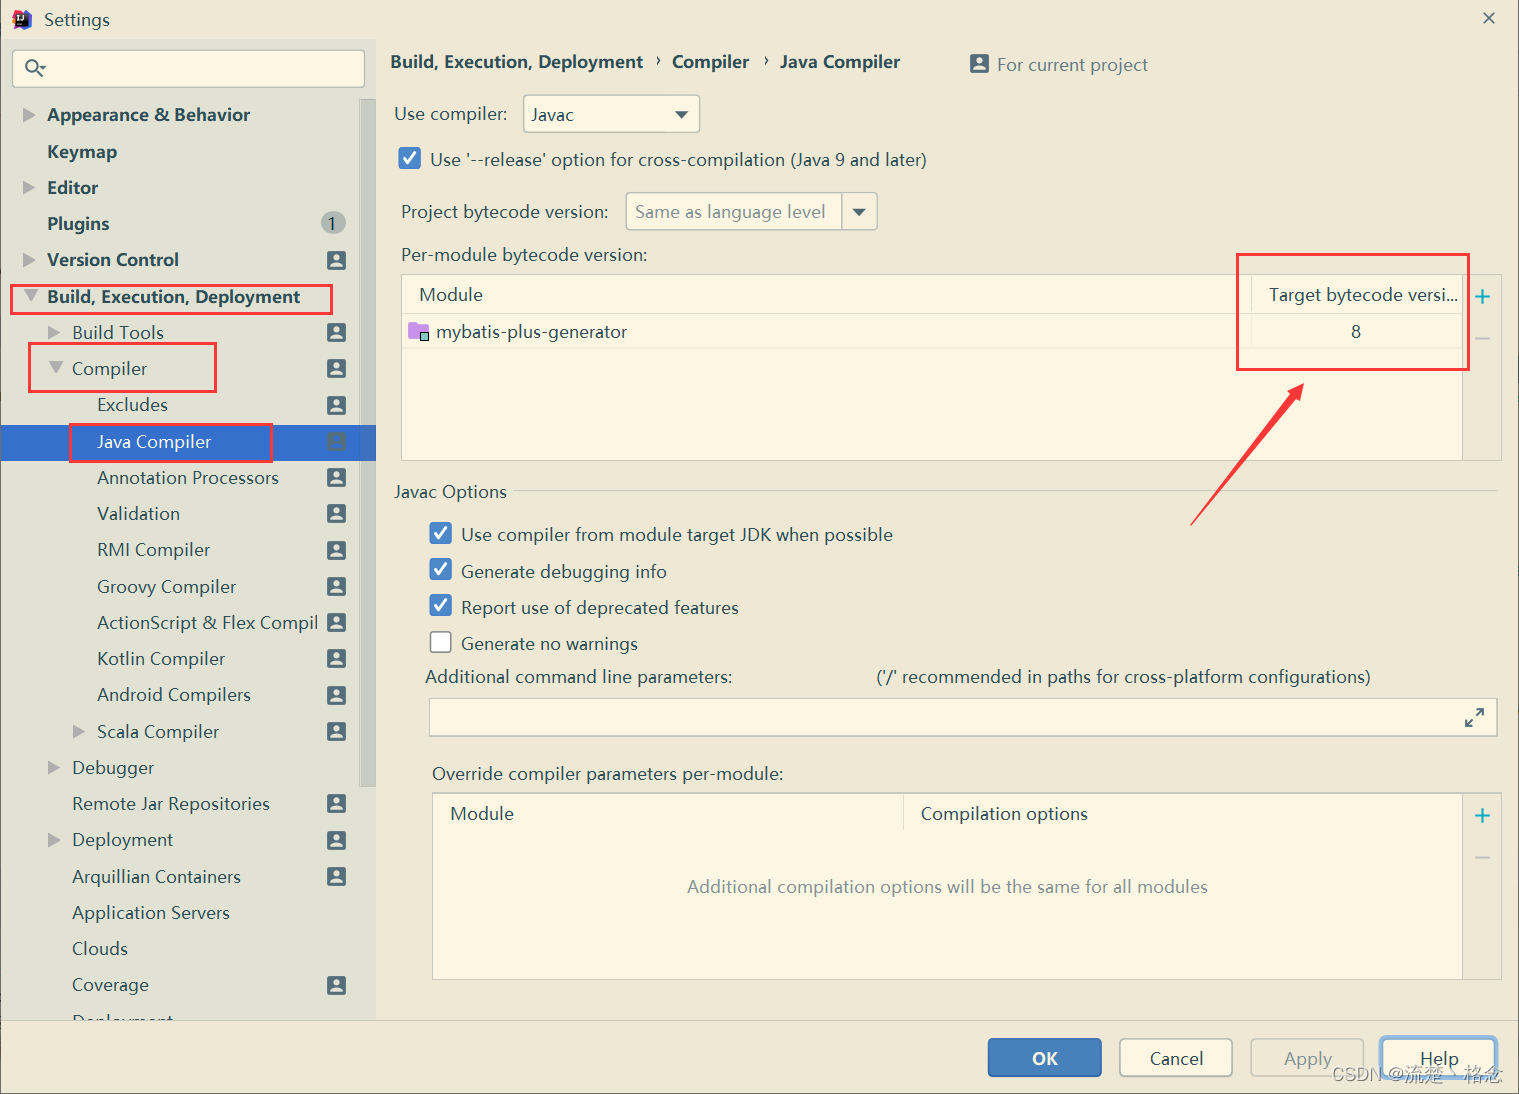Click the project icon beside Excludes
1519x1094 pixels.
coord(336,405)
